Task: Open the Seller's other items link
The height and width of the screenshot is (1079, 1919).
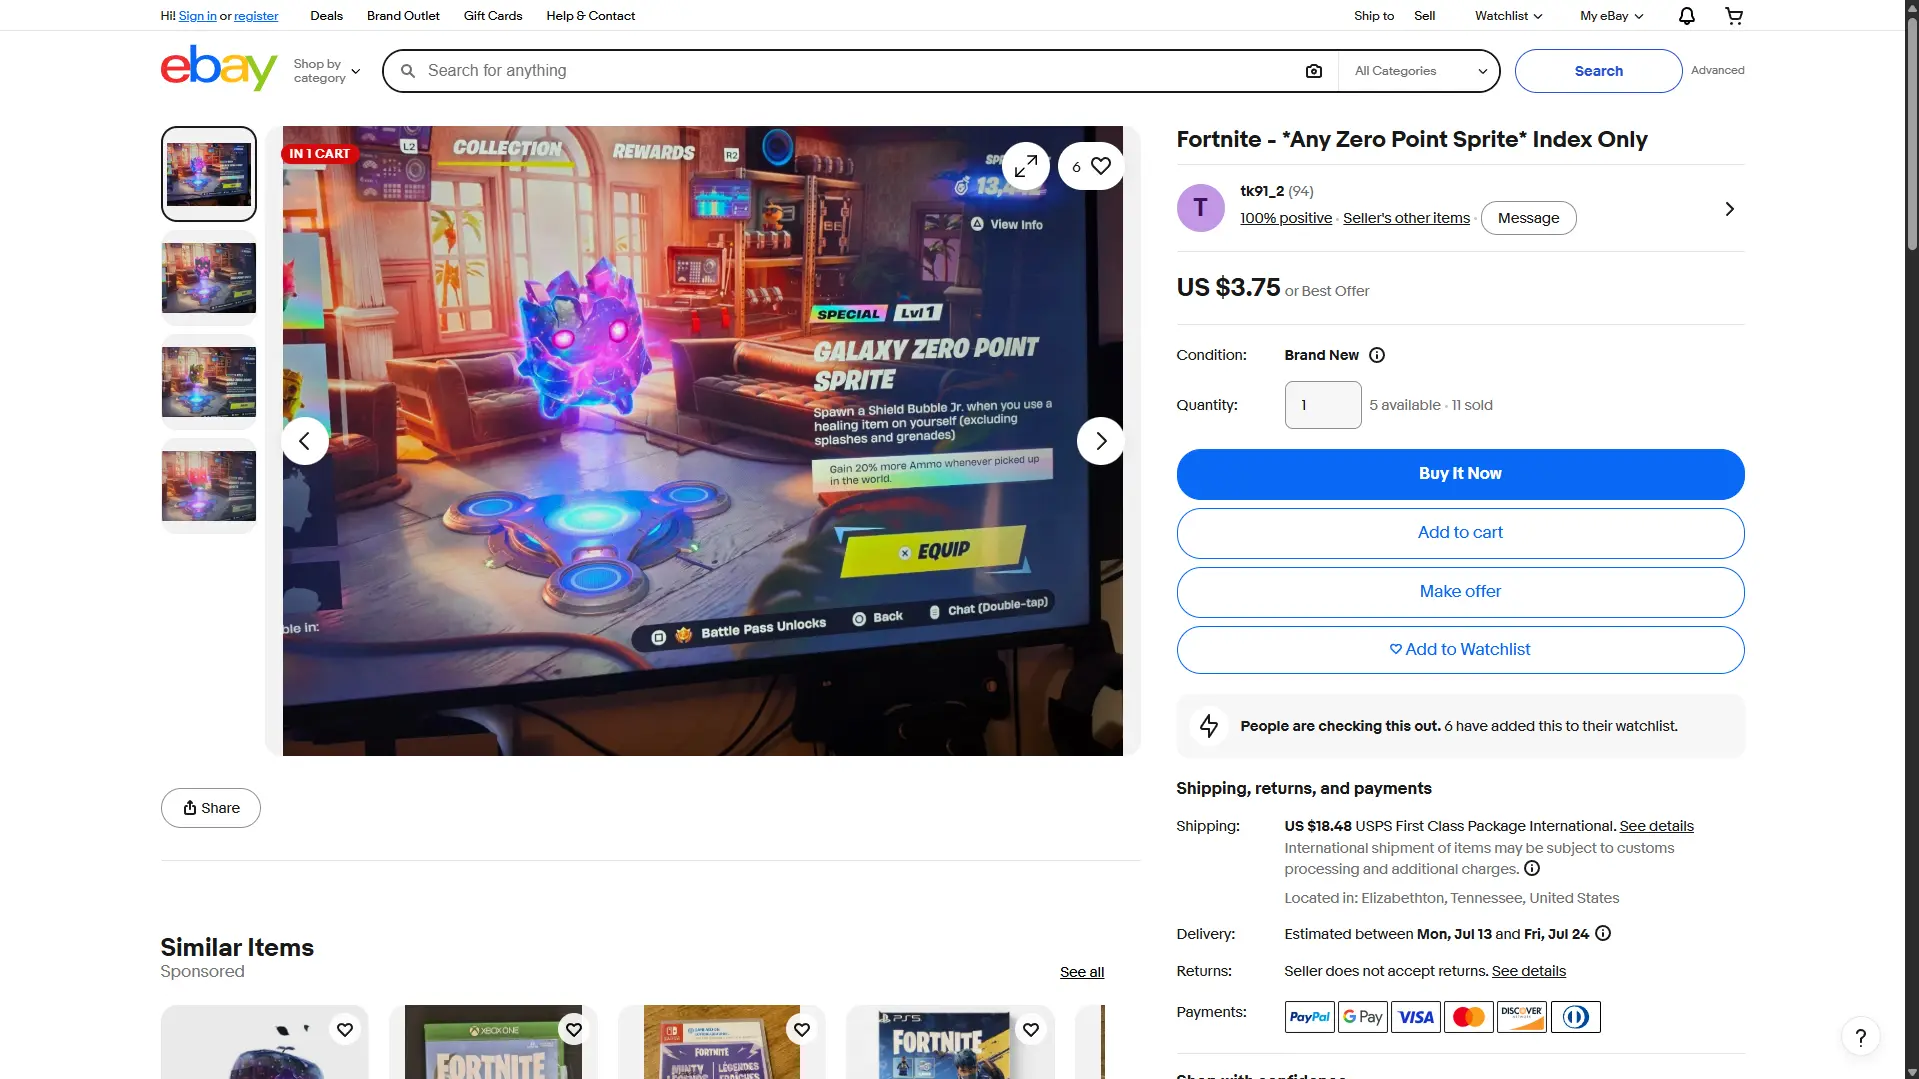Action: point(1406,218)
